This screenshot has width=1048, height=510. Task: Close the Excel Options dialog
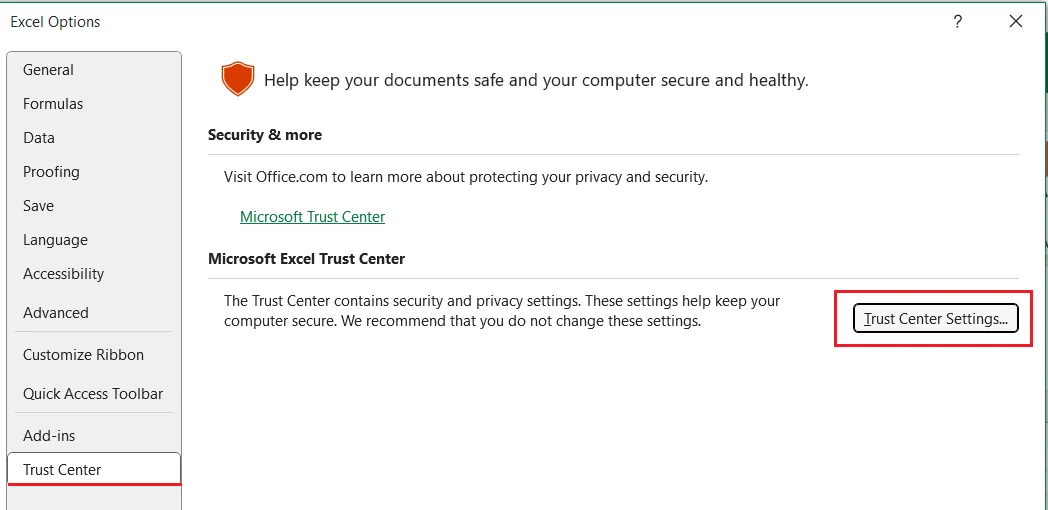[1016, 21]
